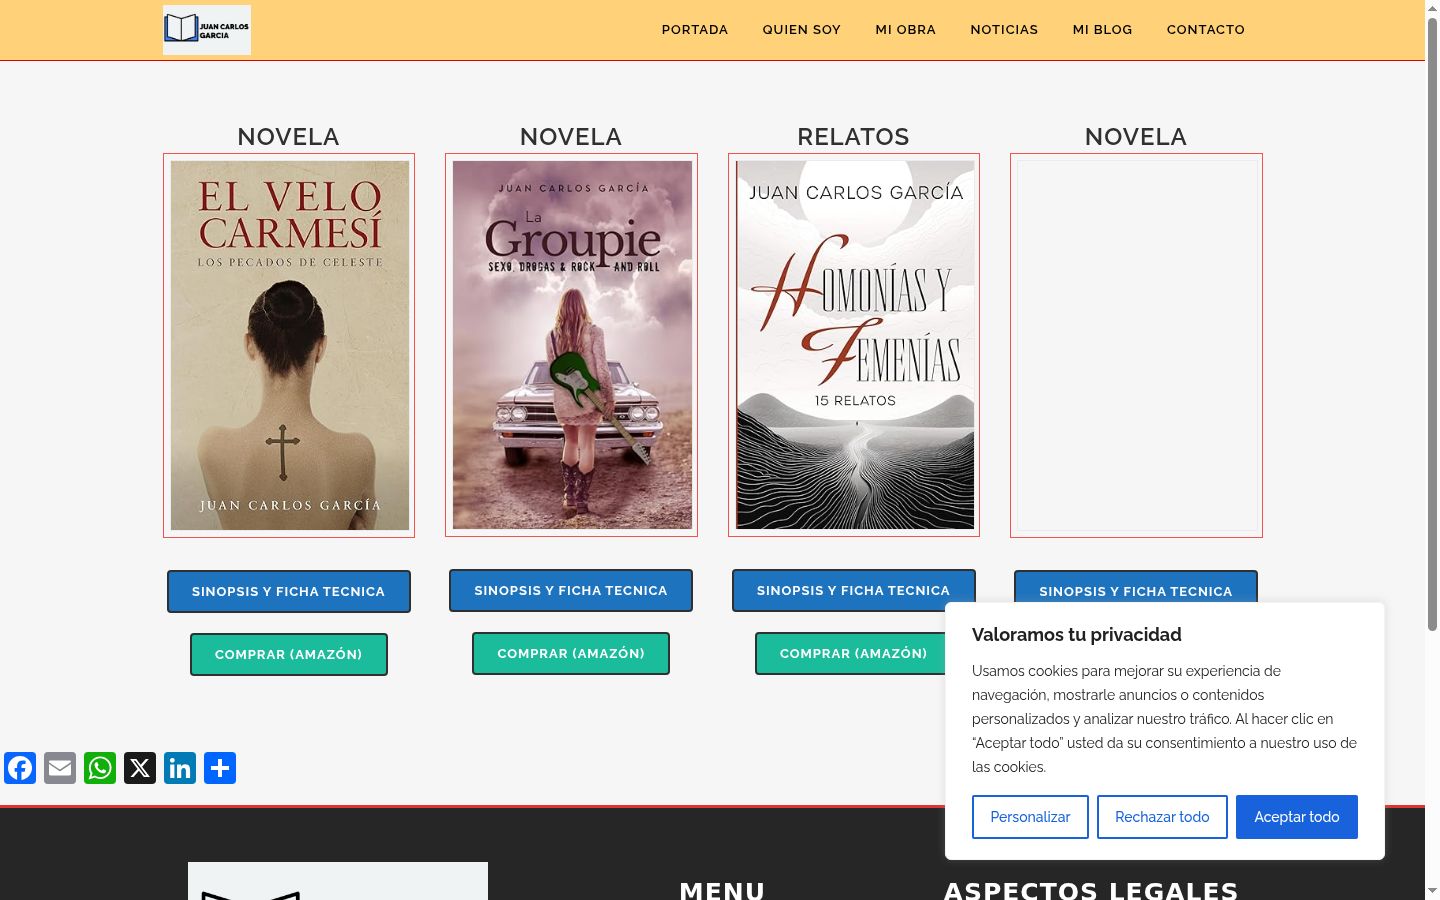Reject cookies with Rechazar todo
This screenshot has height=900, width=1440.
point(1162,817)
